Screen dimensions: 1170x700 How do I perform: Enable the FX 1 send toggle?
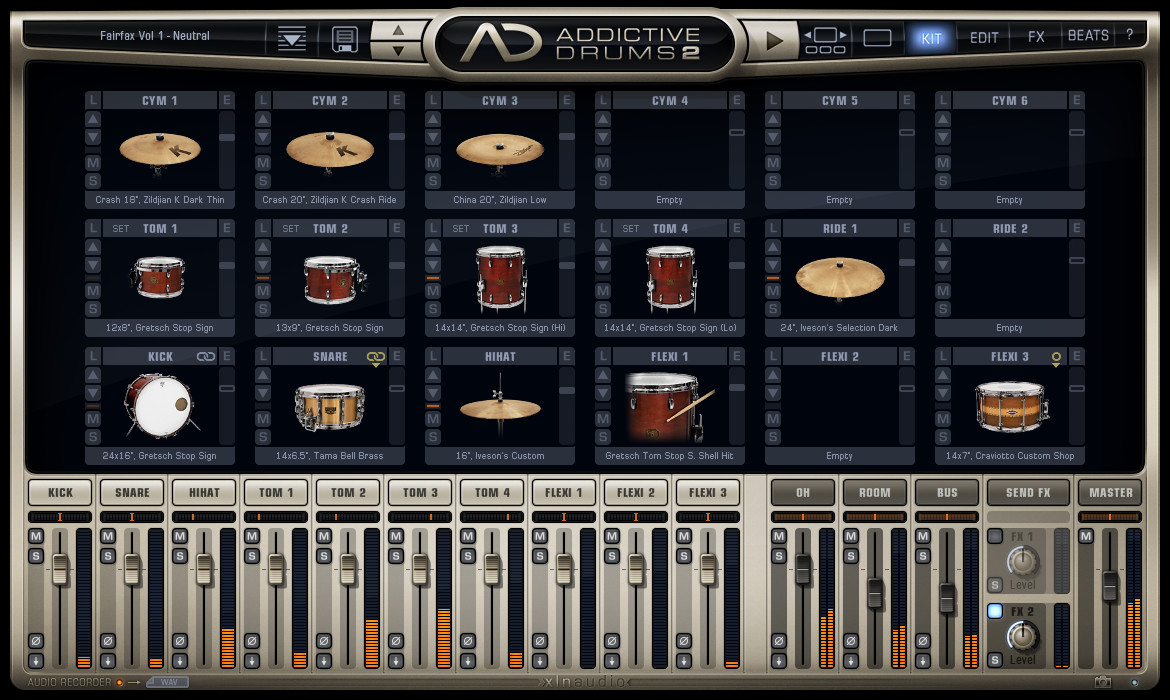click(x=995, y=536)
